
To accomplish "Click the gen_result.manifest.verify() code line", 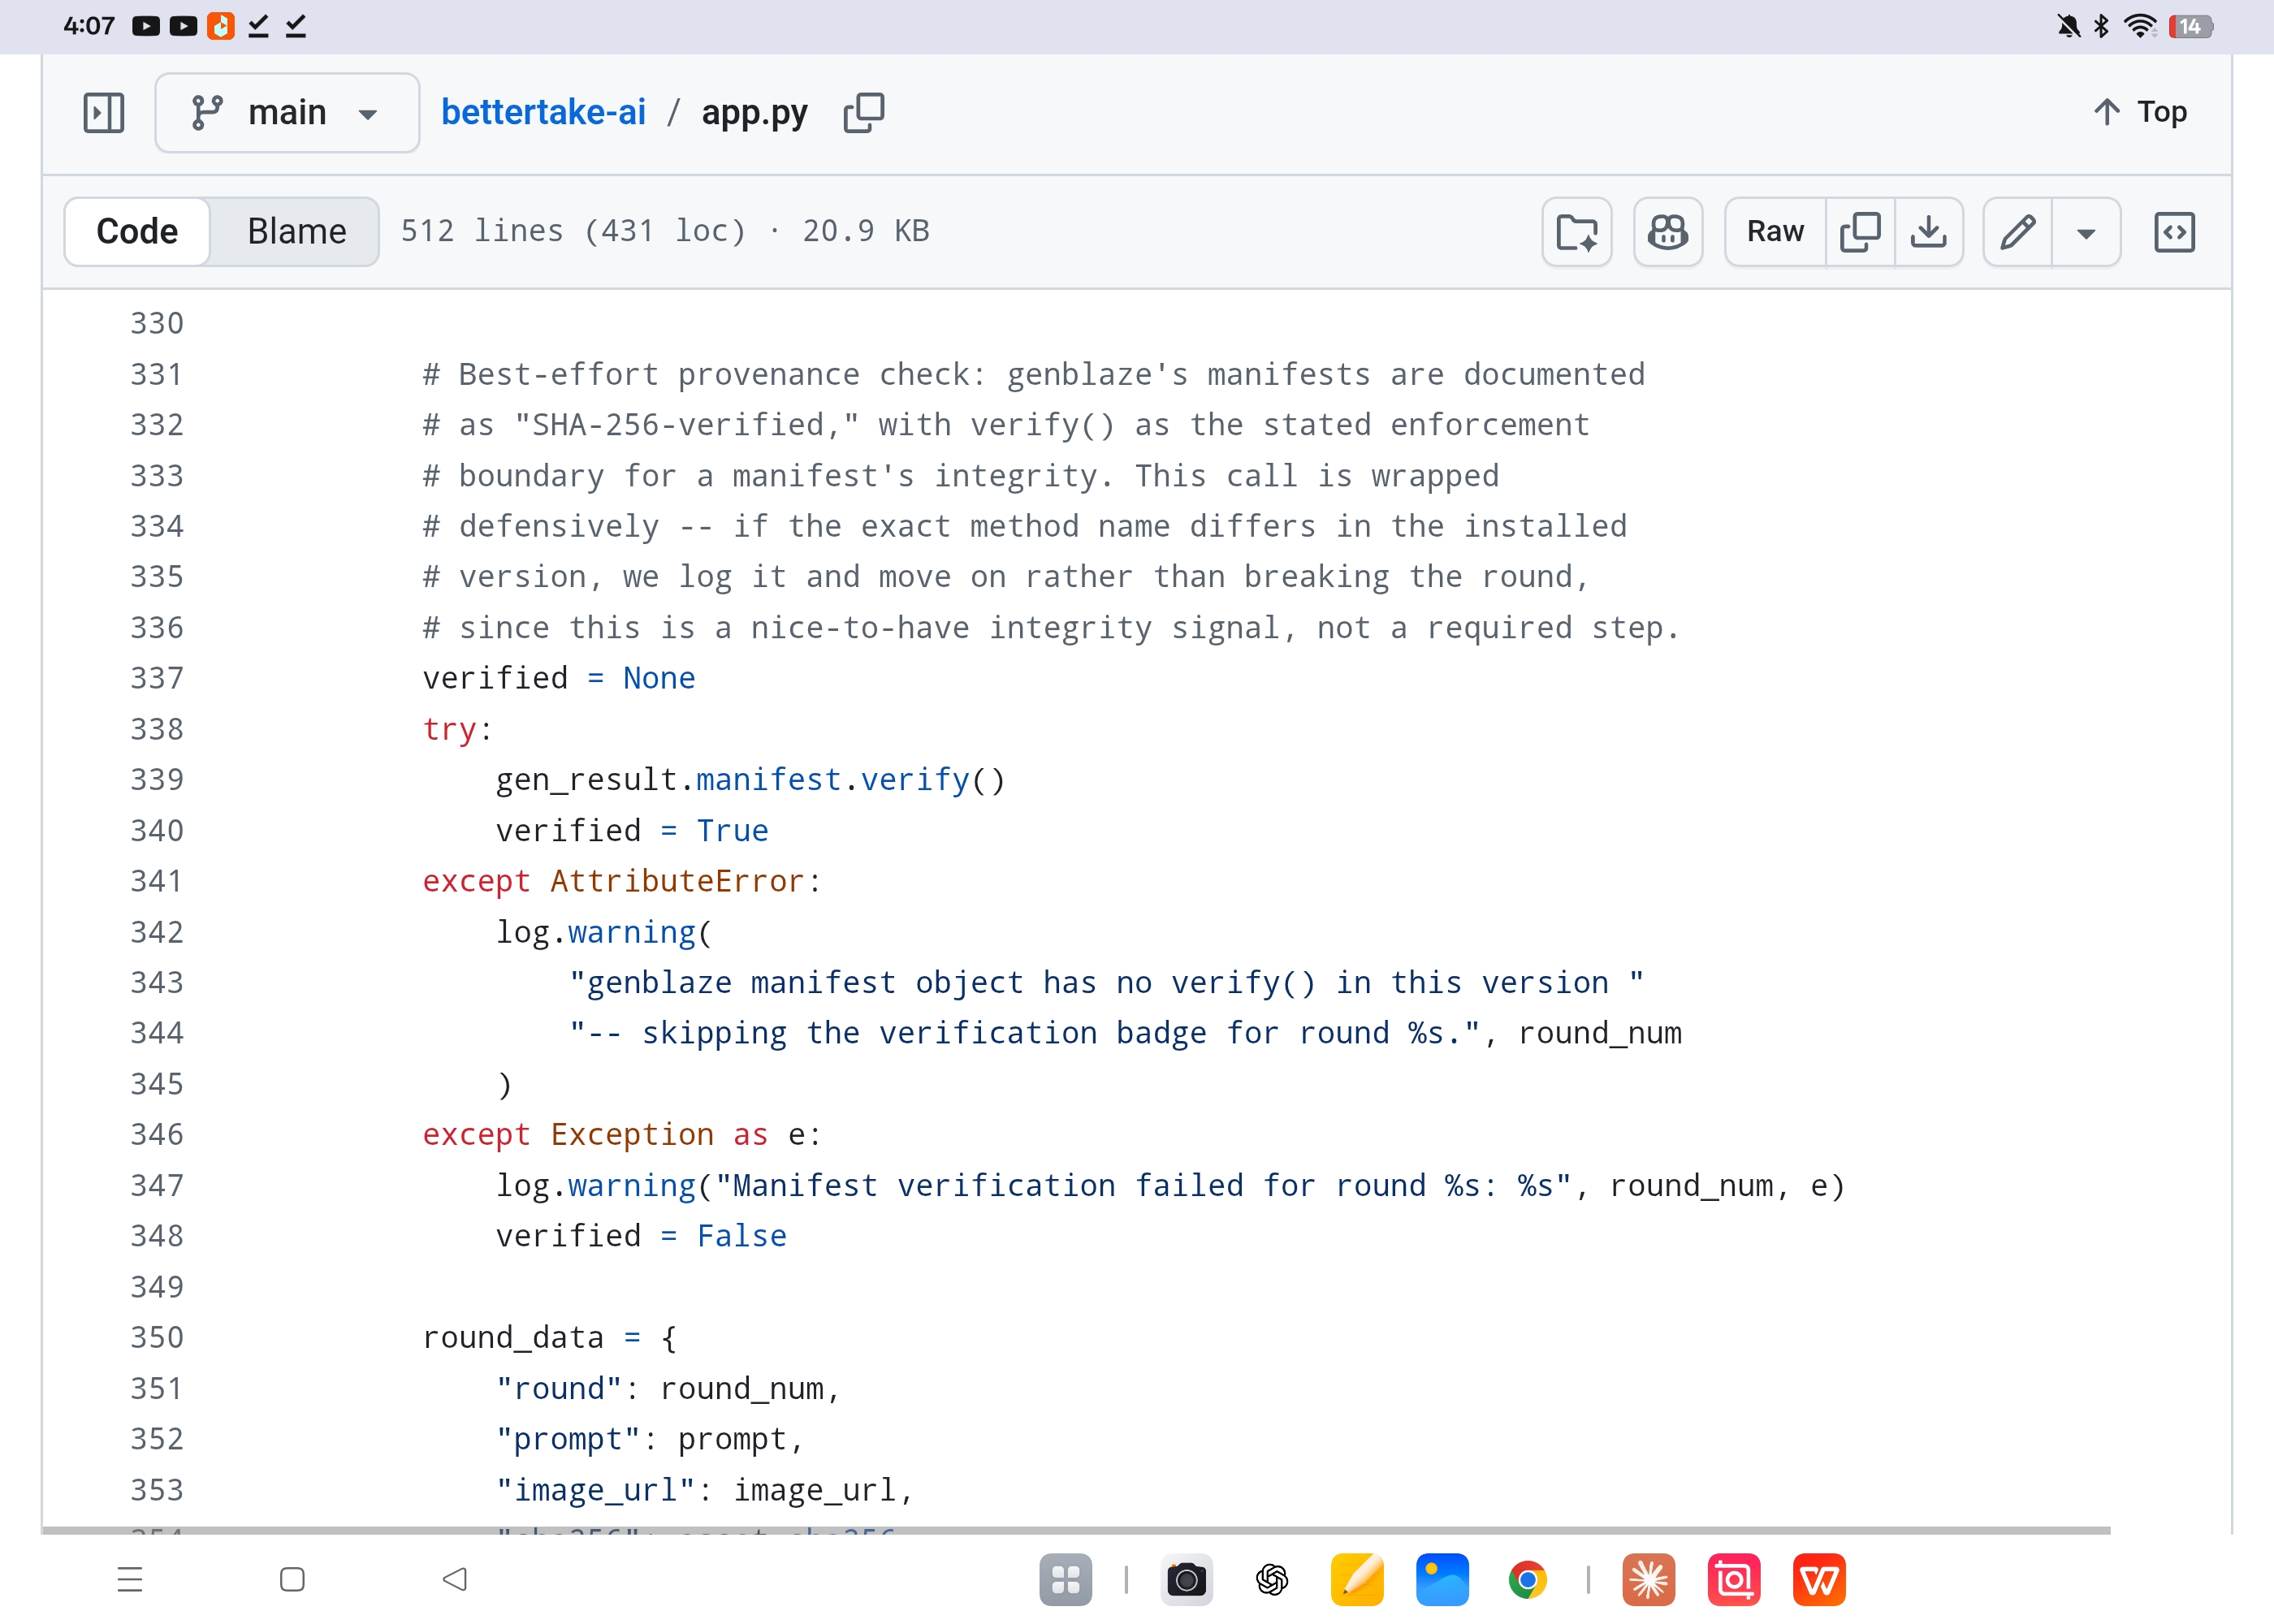I will (x=750, y=779).
